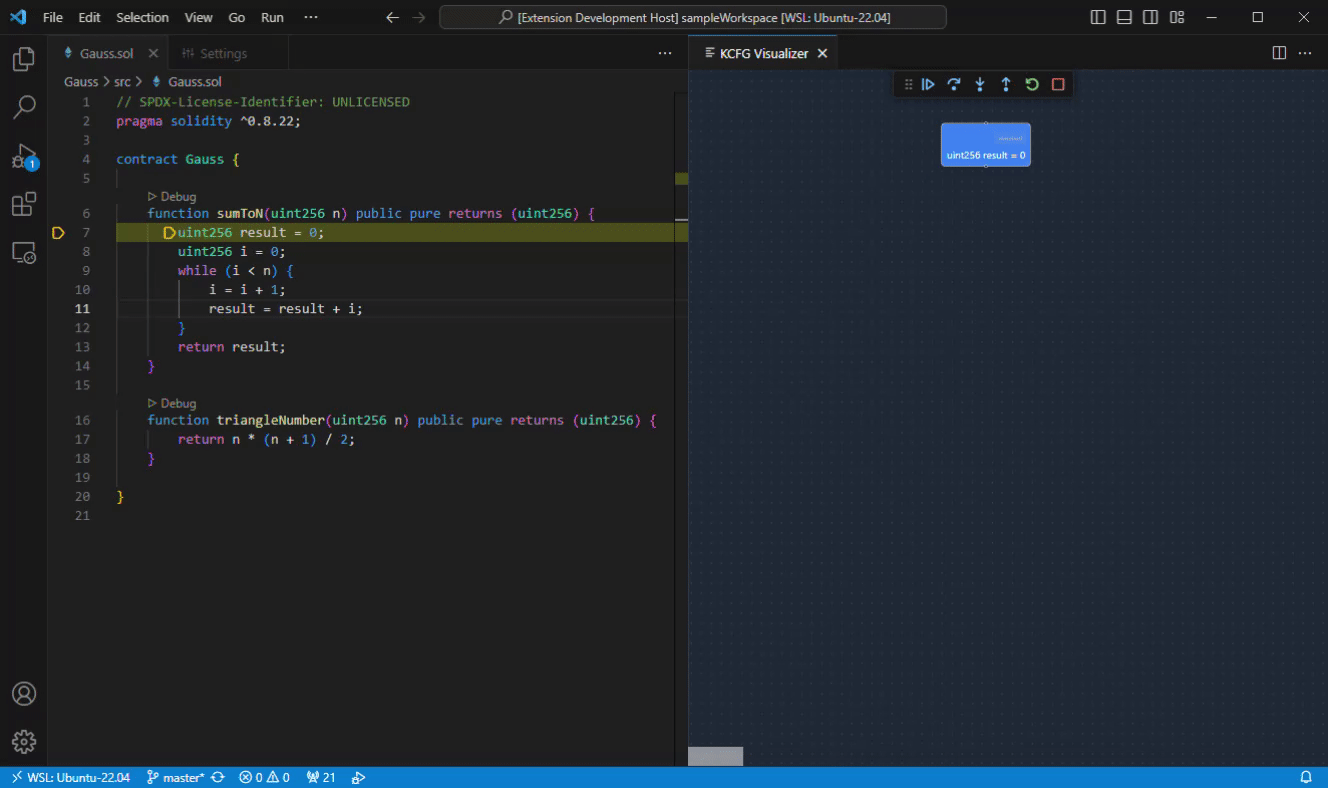This screenshot has width=1328, height=788.
Task: Open the Manage gear menu
Action: 24,741
